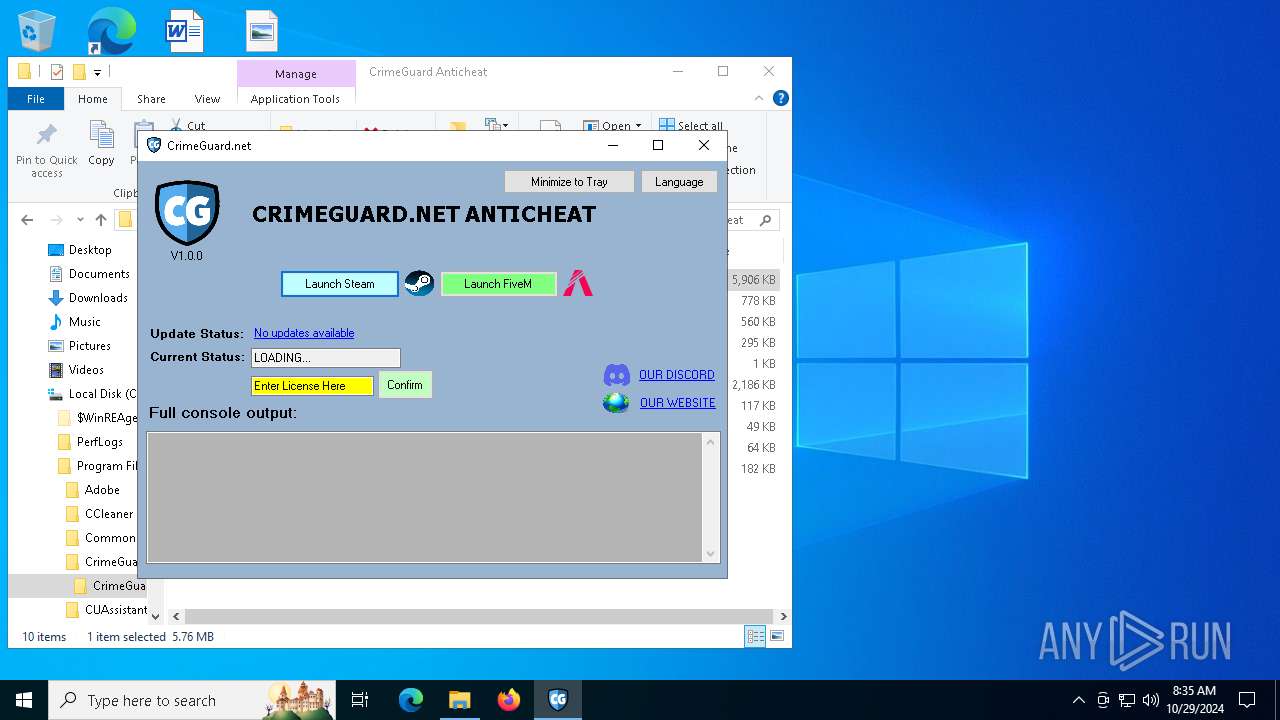Click the console output scroll down arrow
Viewport: 1280px width, 720px height.
tap(711, 554)
